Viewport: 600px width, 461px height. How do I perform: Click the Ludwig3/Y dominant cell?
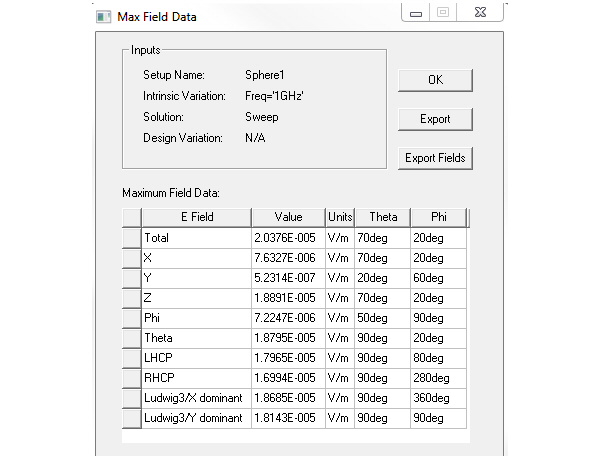tap(197, 418)
